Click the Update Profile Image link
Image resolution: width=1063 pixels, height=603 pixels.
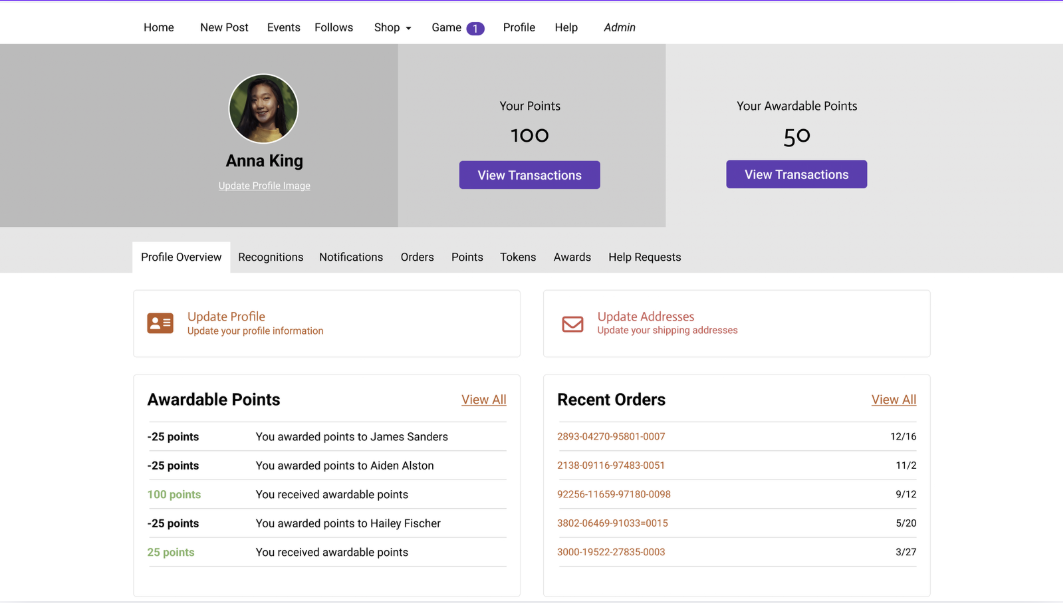pyautogui.click(x=263, y=185)
